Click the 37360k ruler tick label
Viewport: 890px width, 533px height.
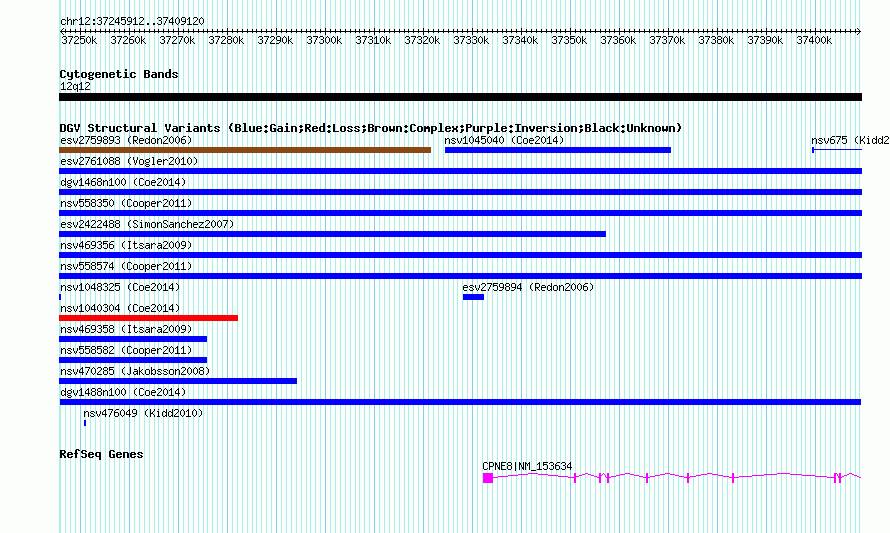tap(618, 40)
